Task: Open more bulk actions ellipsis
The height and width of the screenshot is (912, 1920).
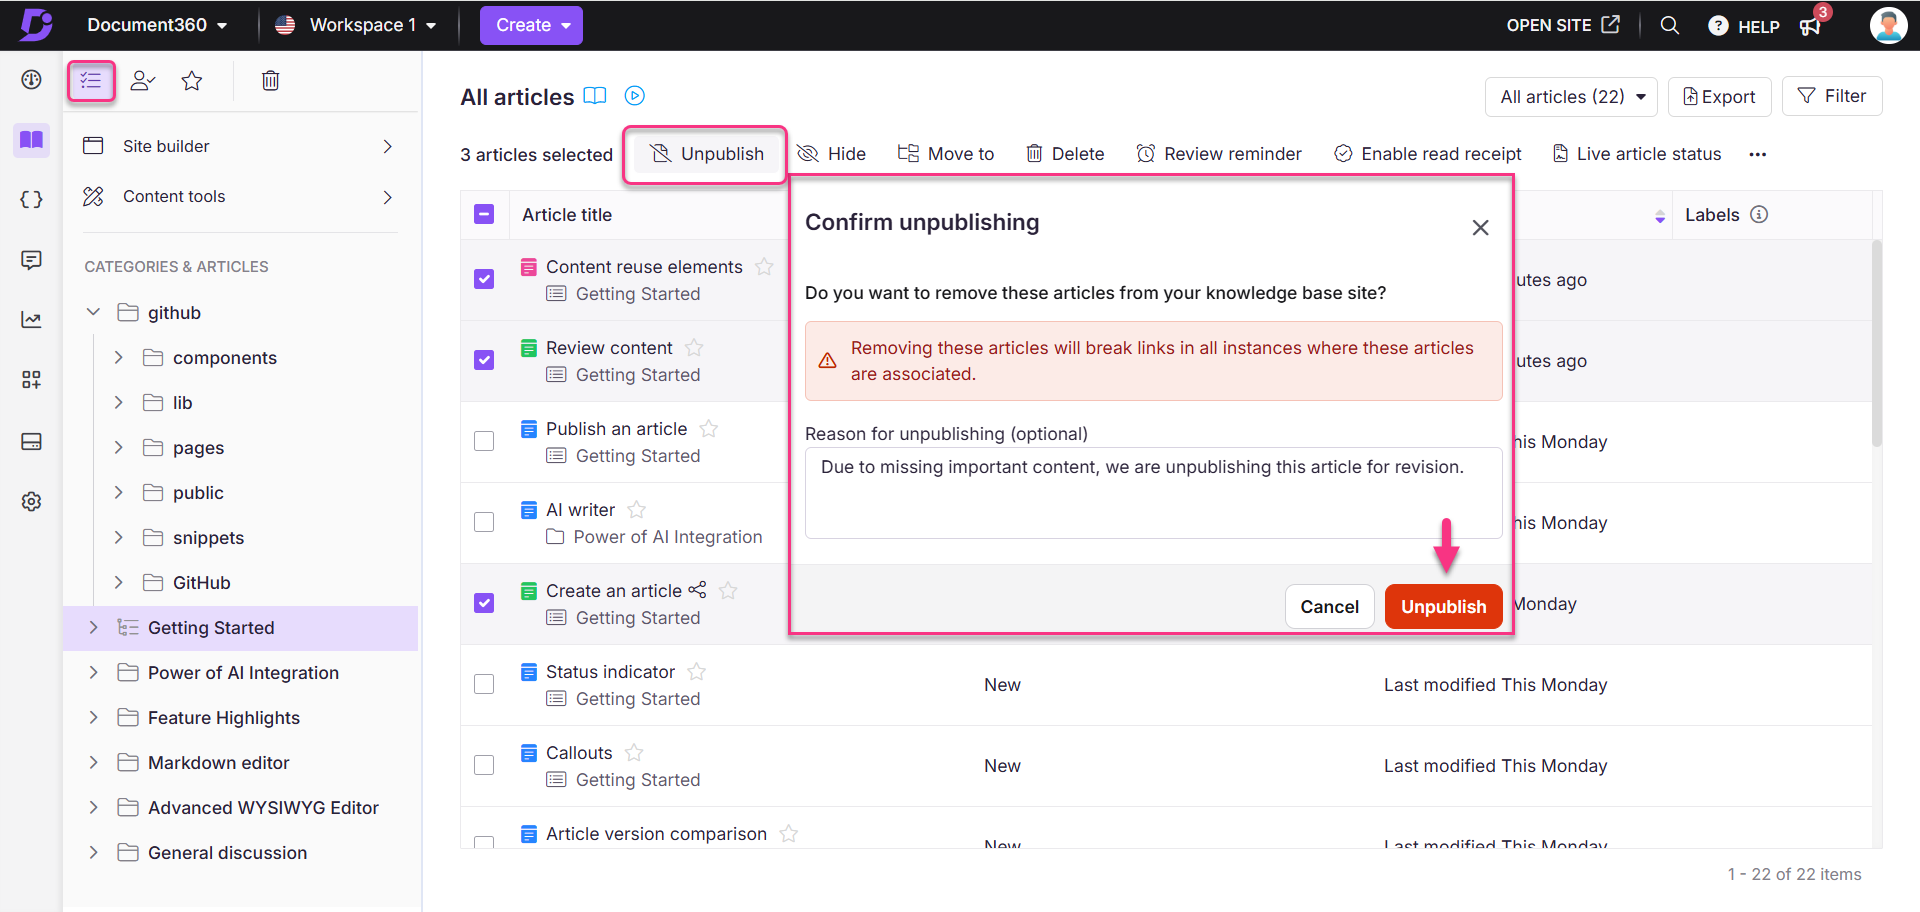Action: [x=1758, y=154]
